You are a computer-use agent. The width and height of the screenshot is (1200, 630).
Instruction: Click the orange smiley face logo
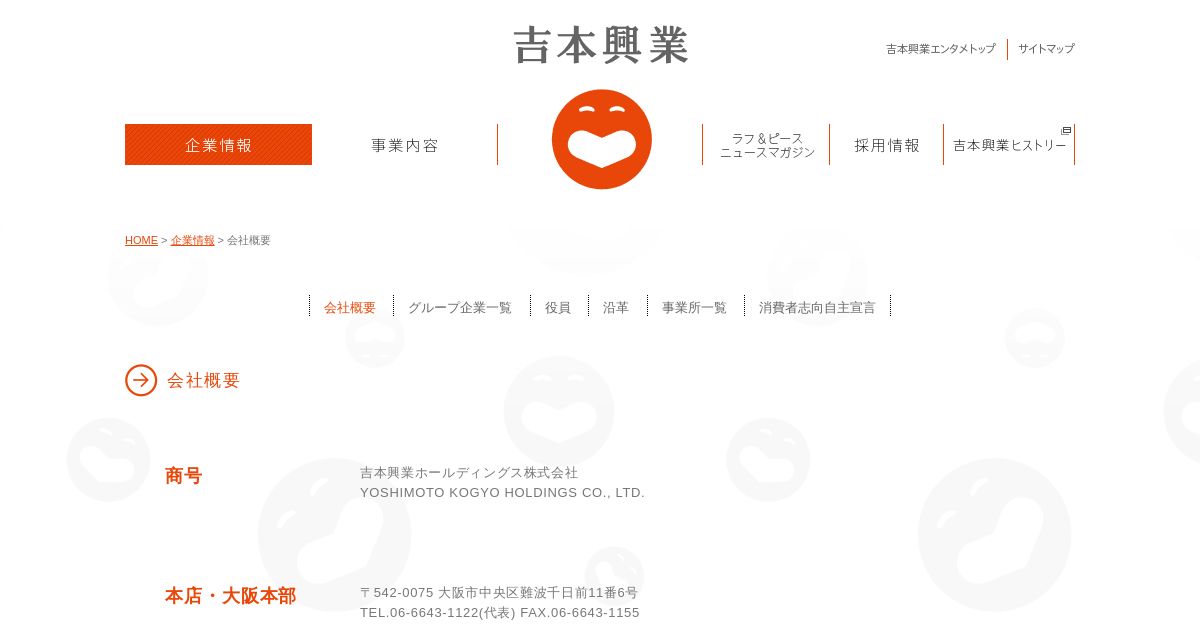click(601, 139)
